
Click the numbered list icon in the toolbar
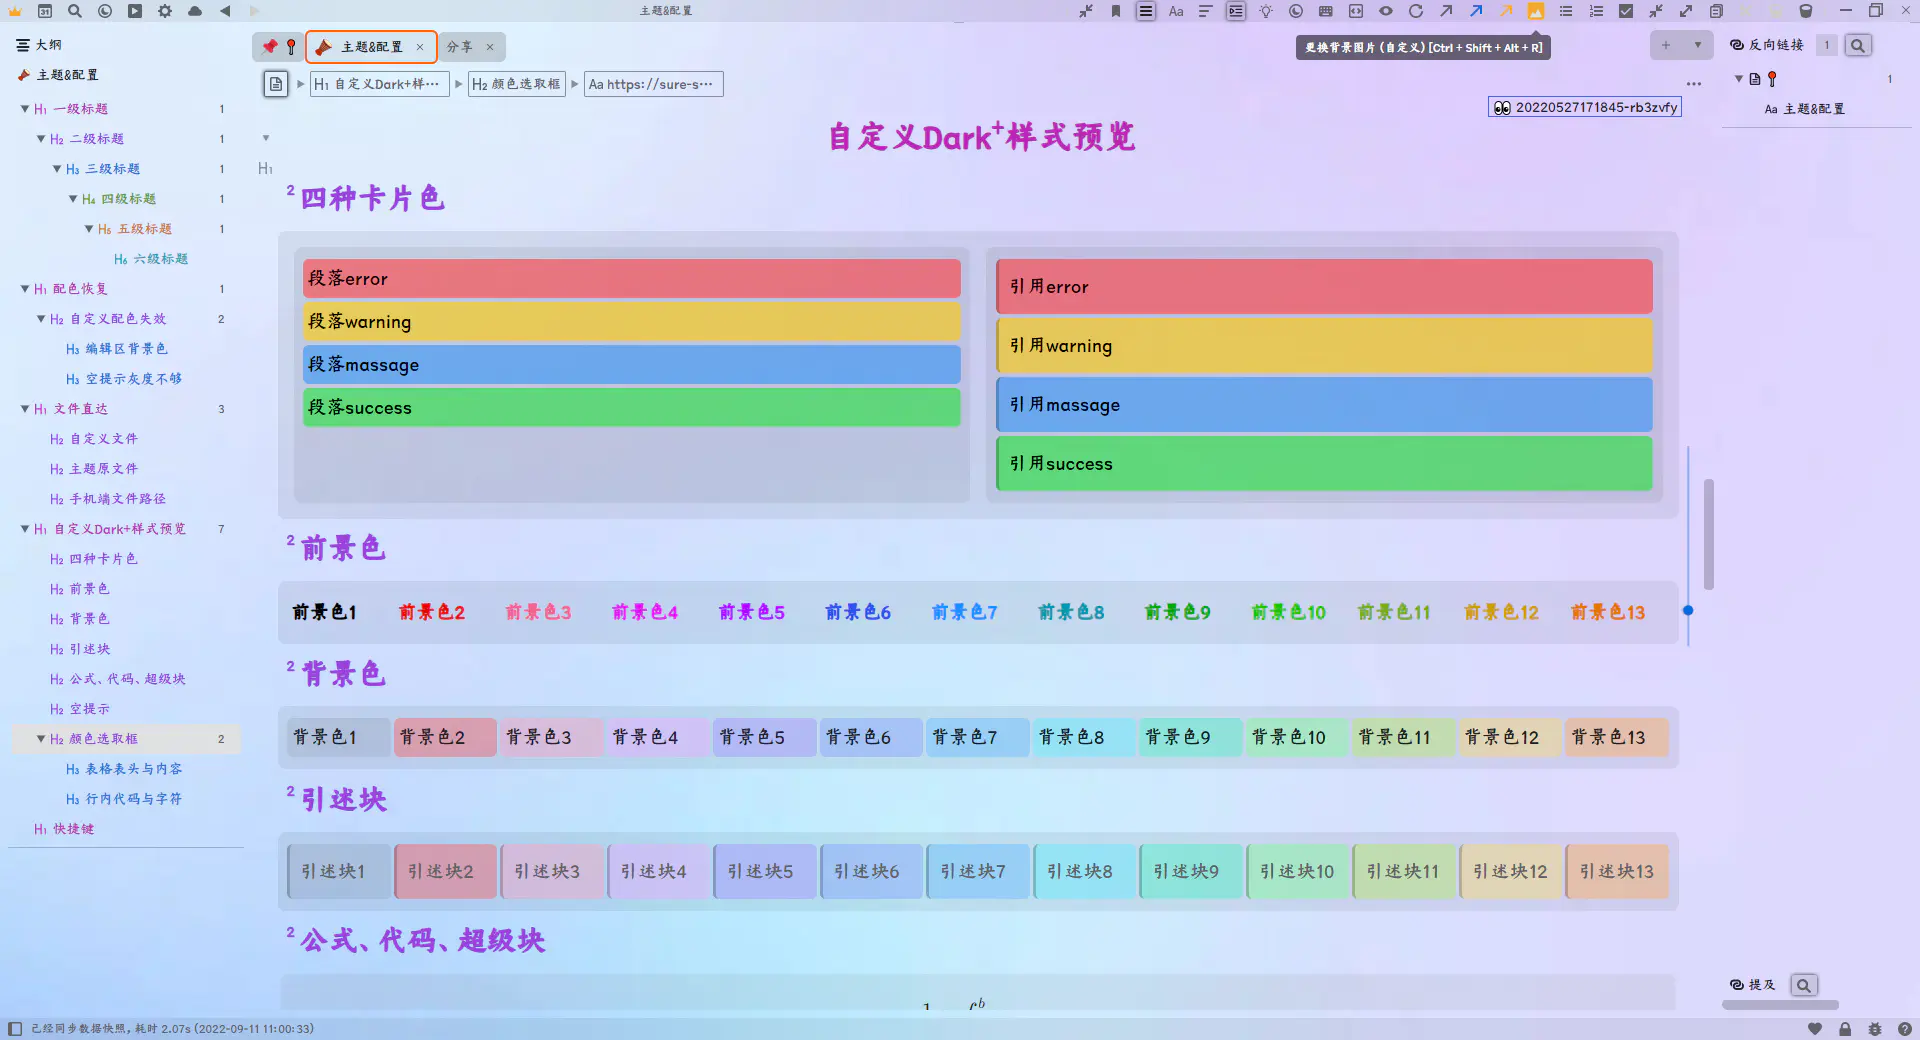[1596, 11]
